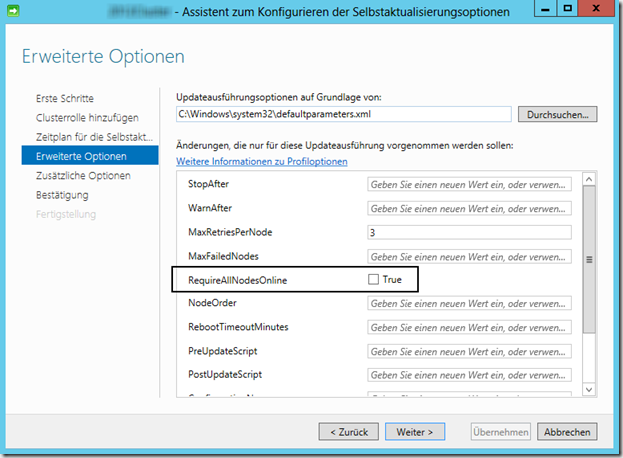
Task: Focus the StopAfter value field
Action: point(469,184)
